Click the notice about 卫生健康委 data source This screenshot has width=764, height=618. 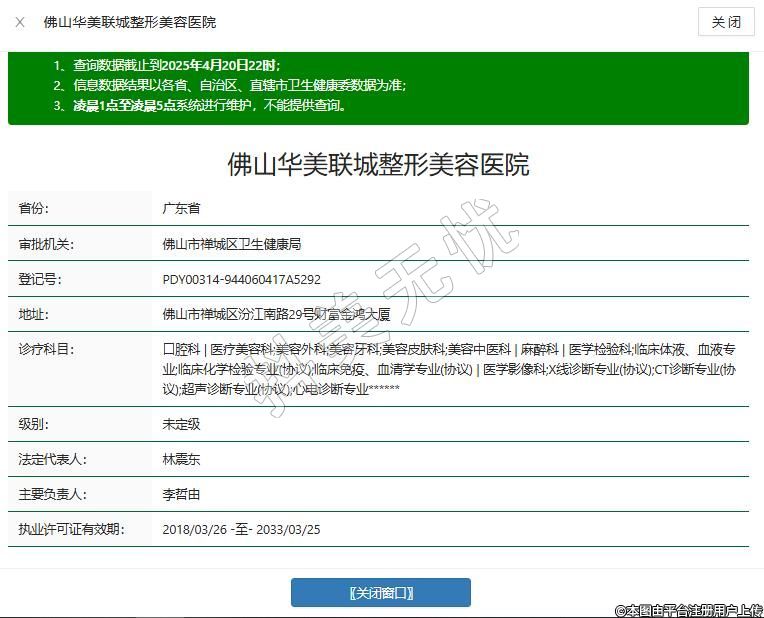tap(230, 85)
